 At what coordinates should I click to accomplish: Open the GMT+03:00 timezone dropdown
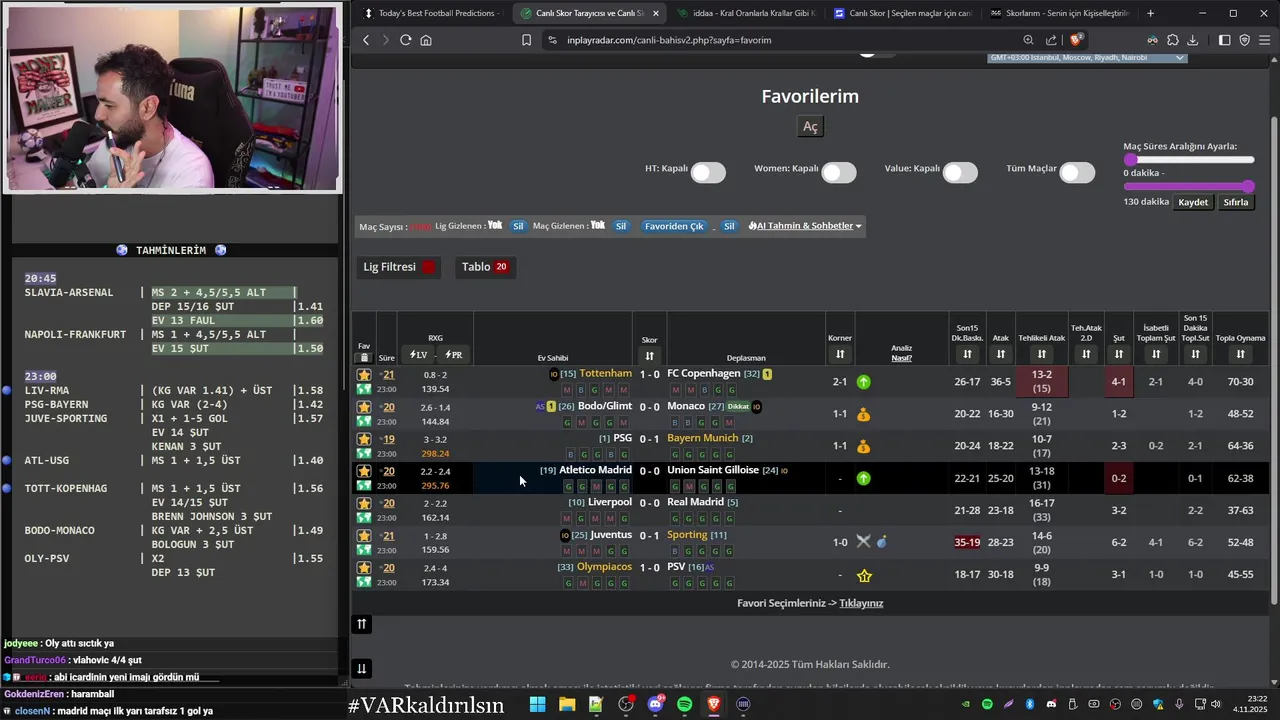(x=1087, y=58)
